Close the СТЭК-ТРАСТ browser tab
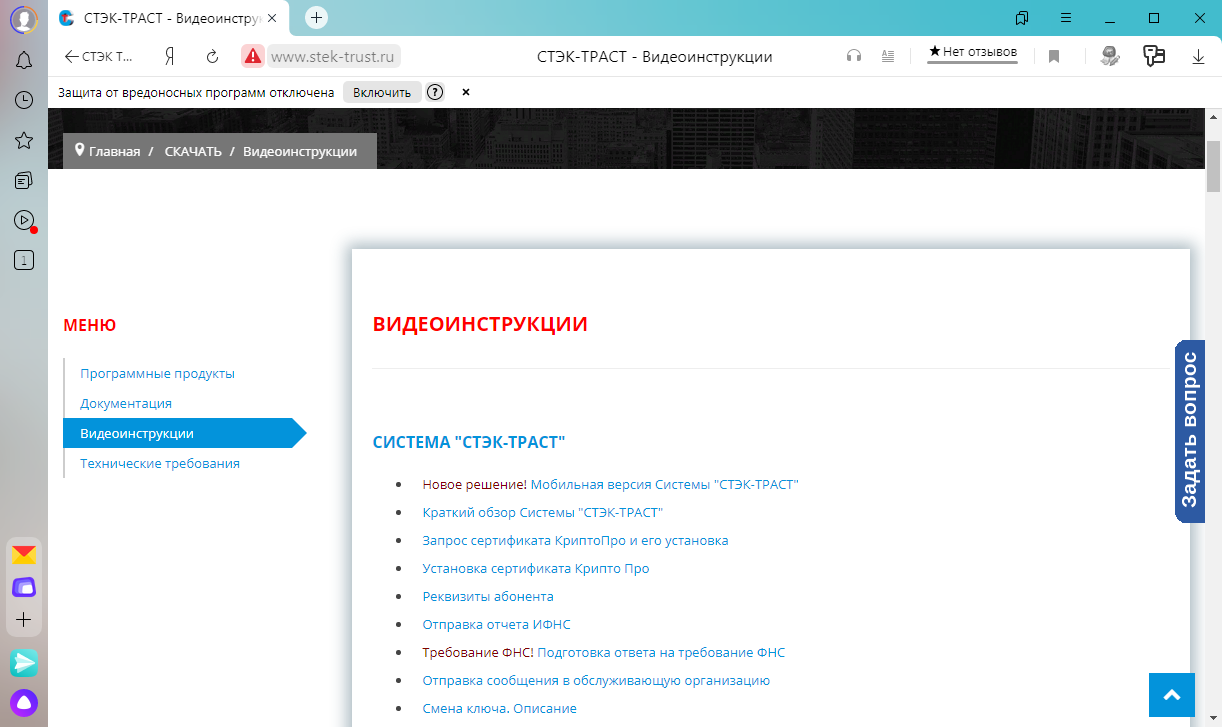1222x727 pixels. click(273, 18)
